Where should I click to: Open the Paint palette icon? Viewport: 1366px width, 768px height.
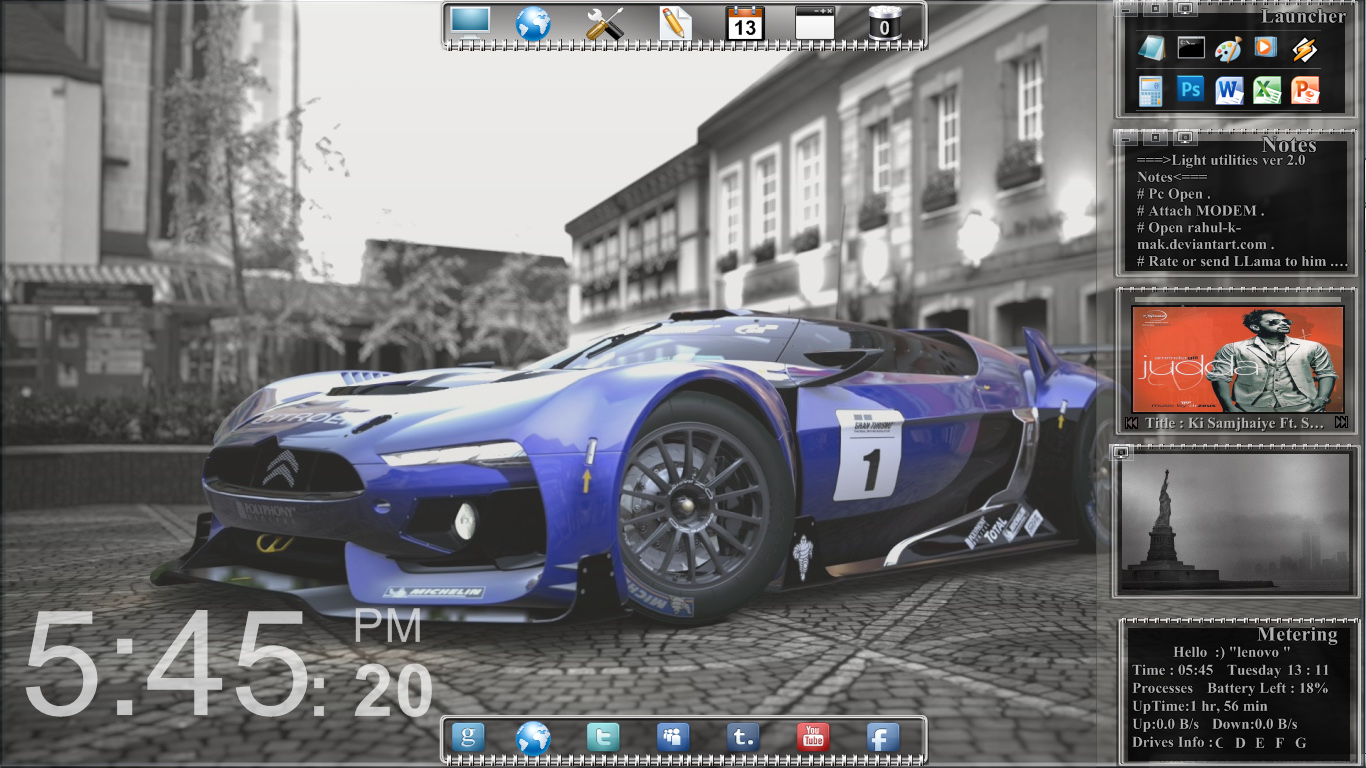click(x=1228, y=48)
